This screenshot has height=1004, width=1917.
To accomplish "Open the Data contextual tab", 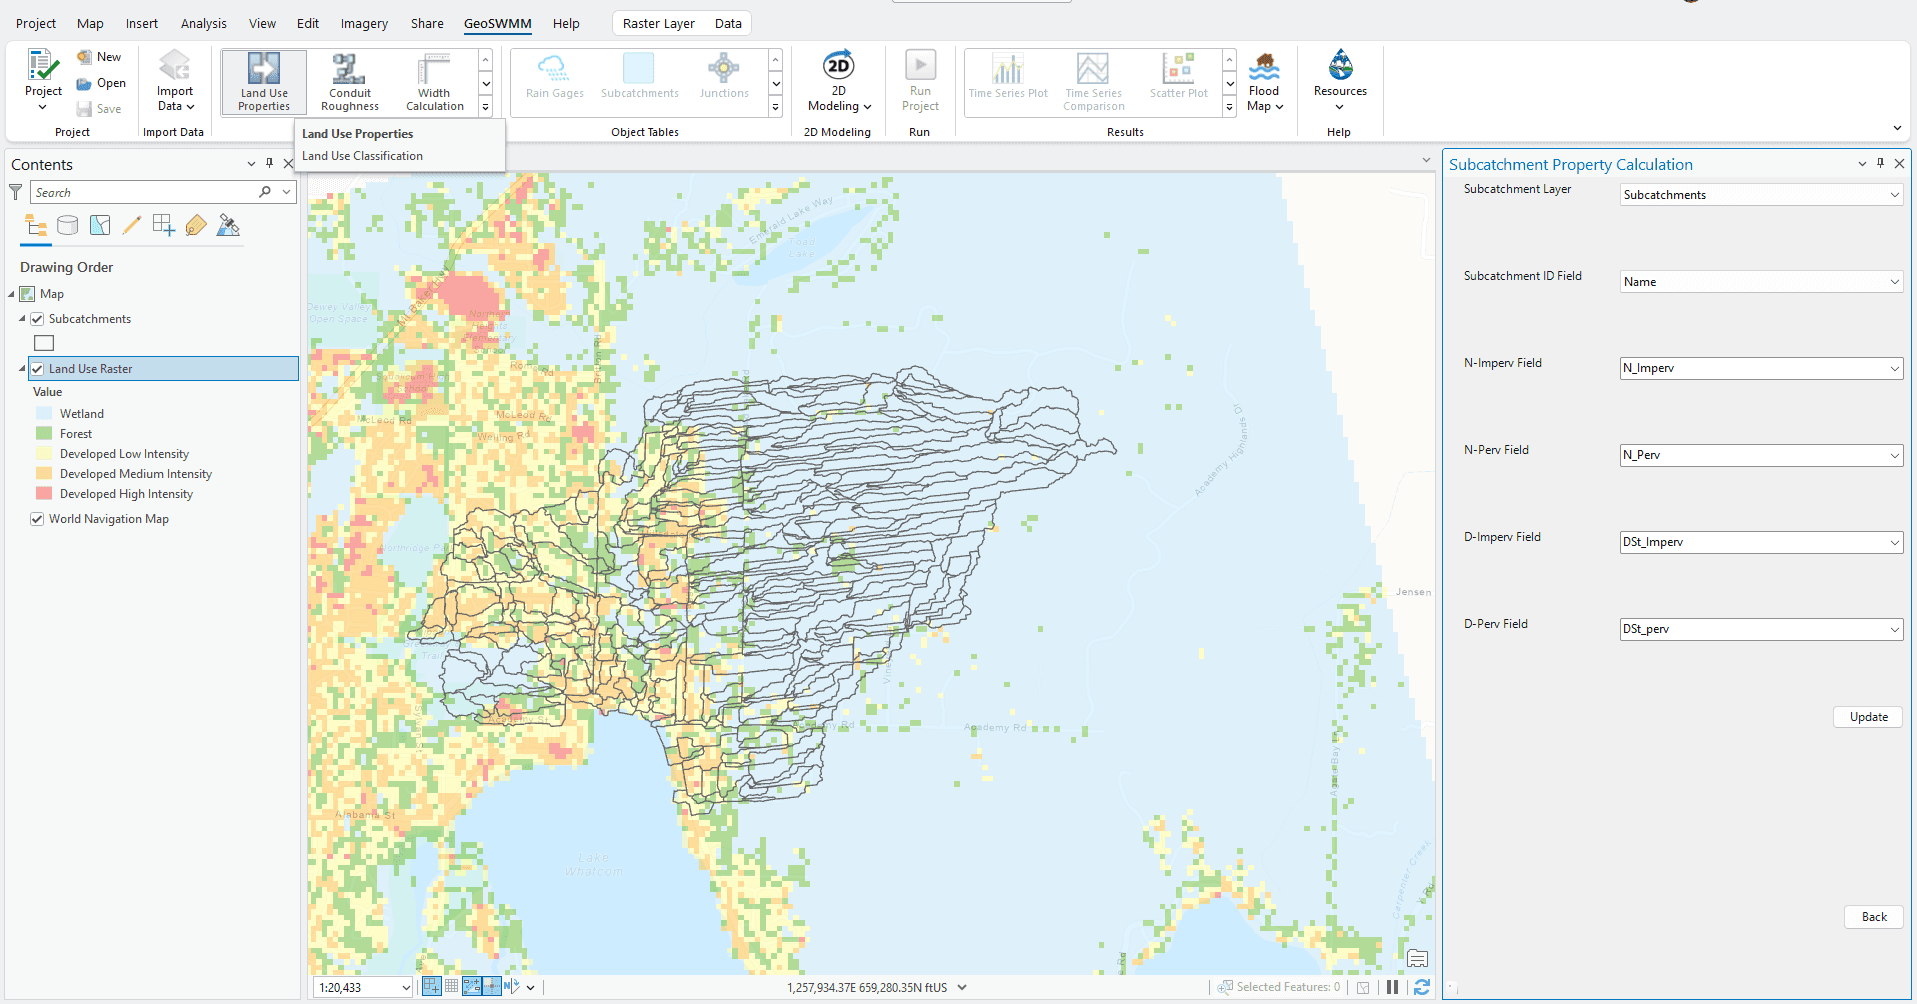I will click(x=728, y=23).
